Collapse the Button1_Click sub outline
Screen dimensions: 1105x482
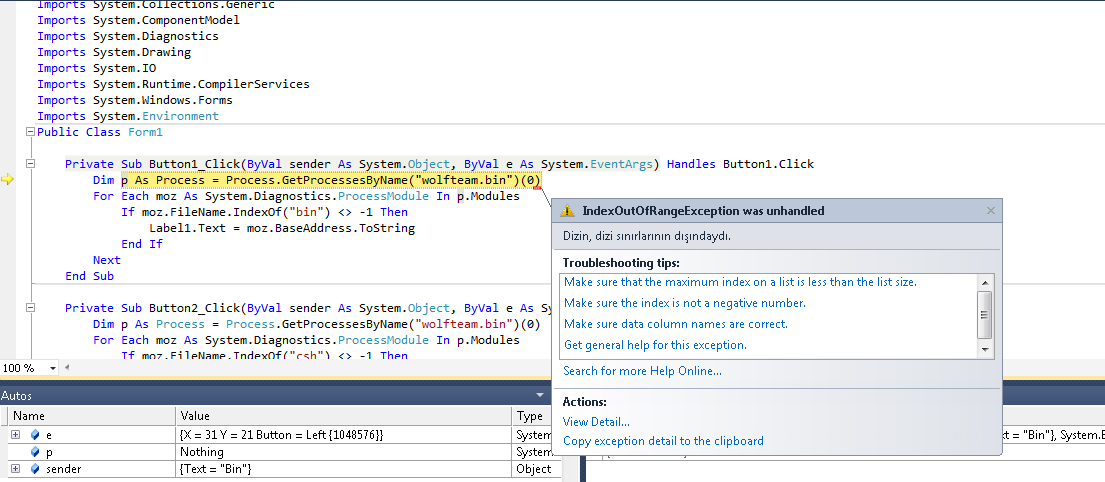[x=30, y=163]
